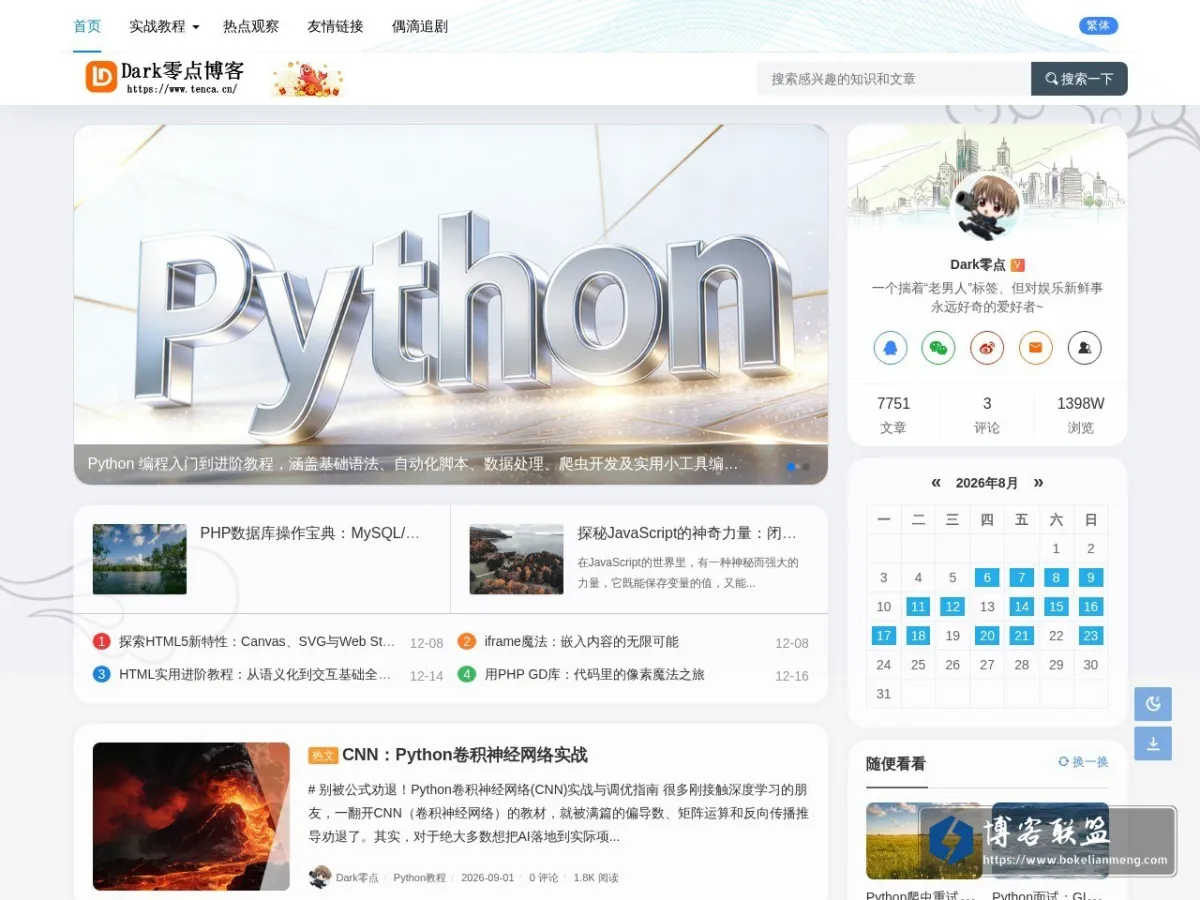This screenshot has height=900, width=1200.
Task: Click the user profile contact icon
Action: pyautogui.click(x=1085, y=348)
